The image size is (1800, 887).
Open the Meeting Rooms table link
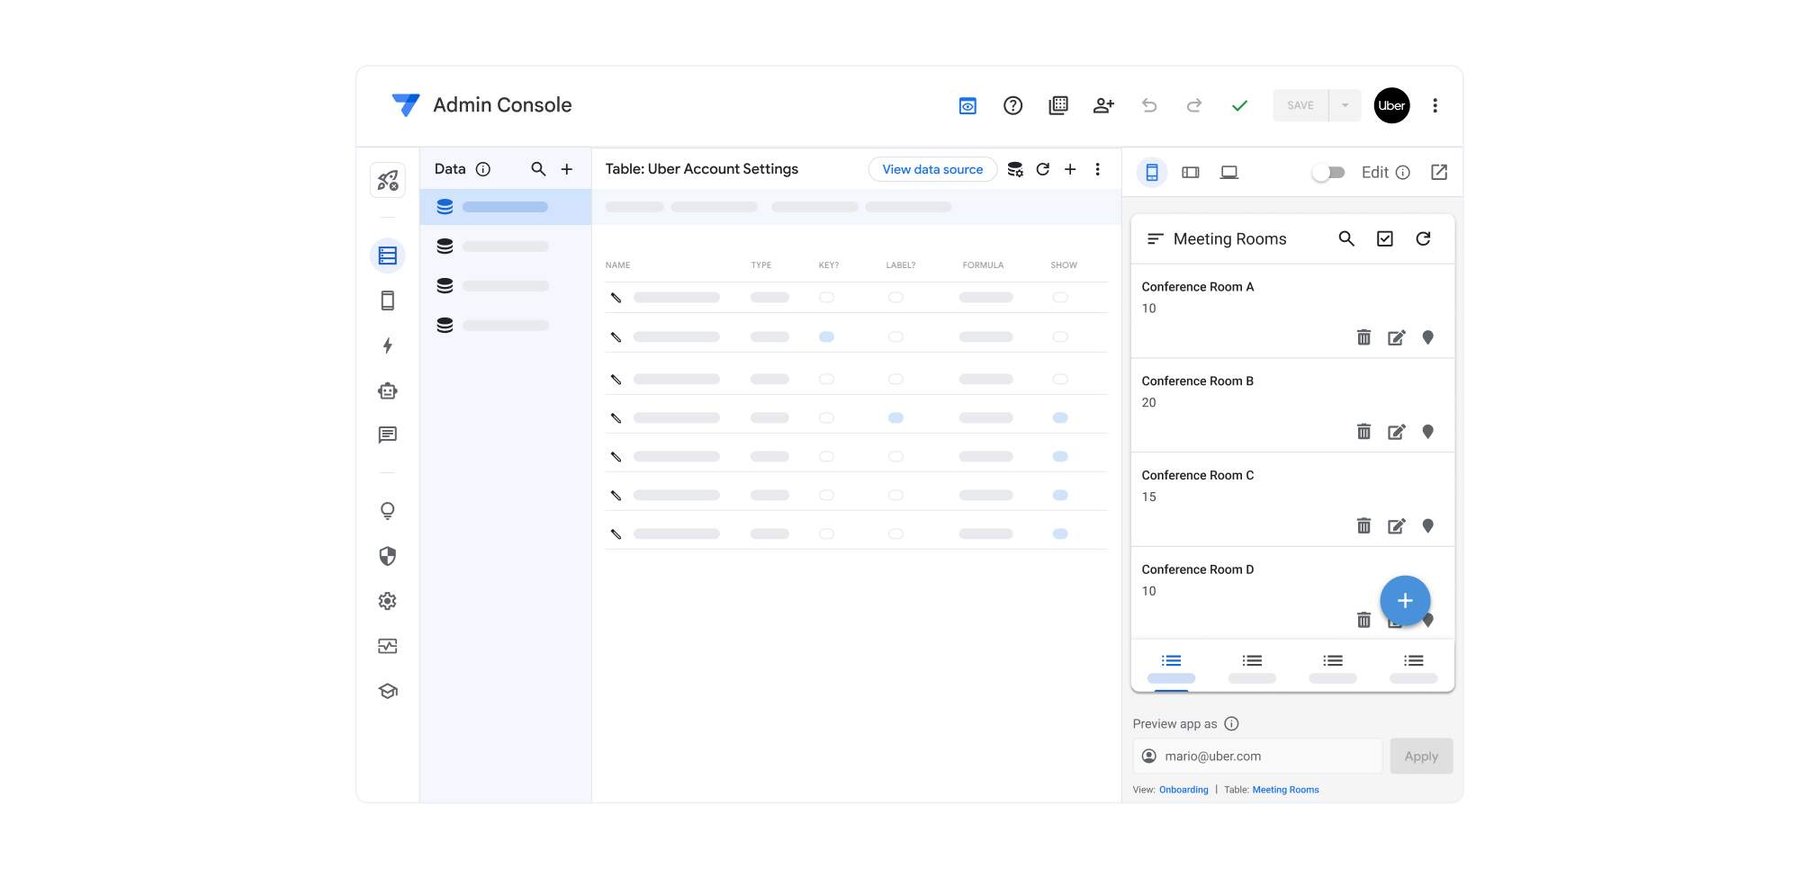1286,790
